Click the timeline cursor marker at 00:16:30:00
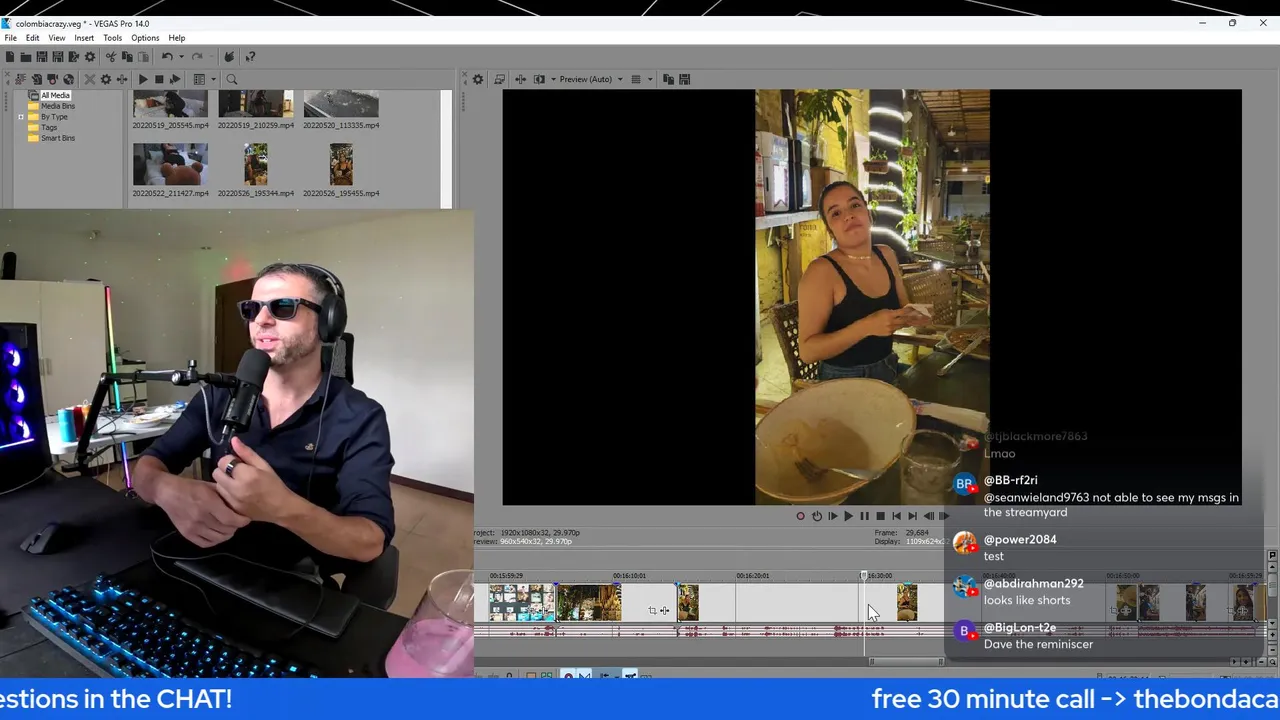 click(x=864, y=576)
